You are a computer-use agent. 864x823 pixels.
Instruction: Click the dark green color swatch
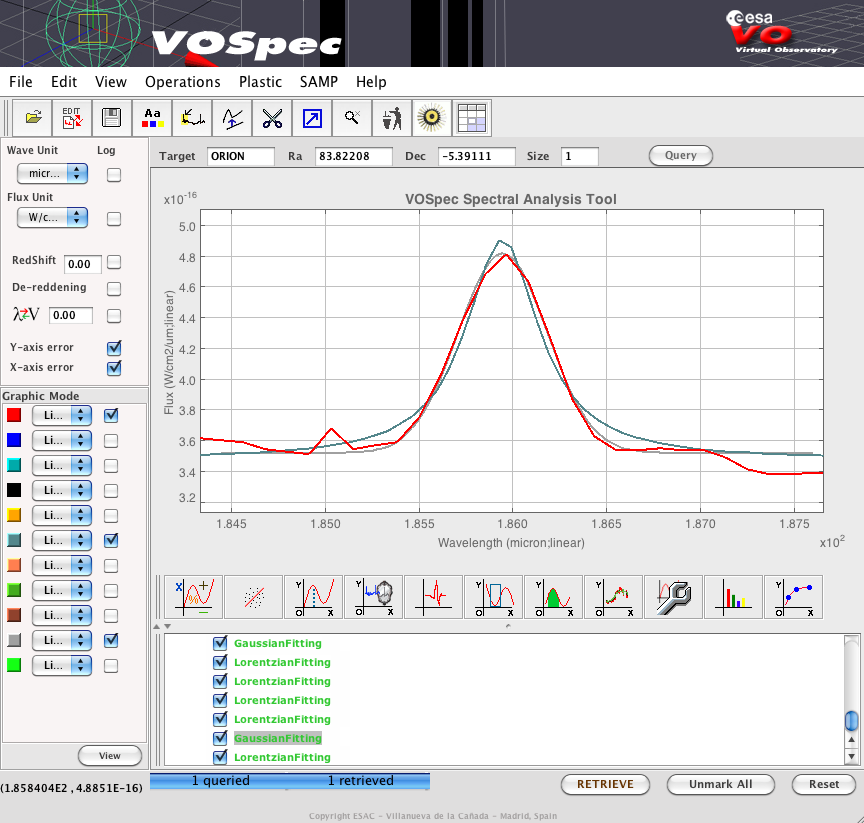pos(14,590)
